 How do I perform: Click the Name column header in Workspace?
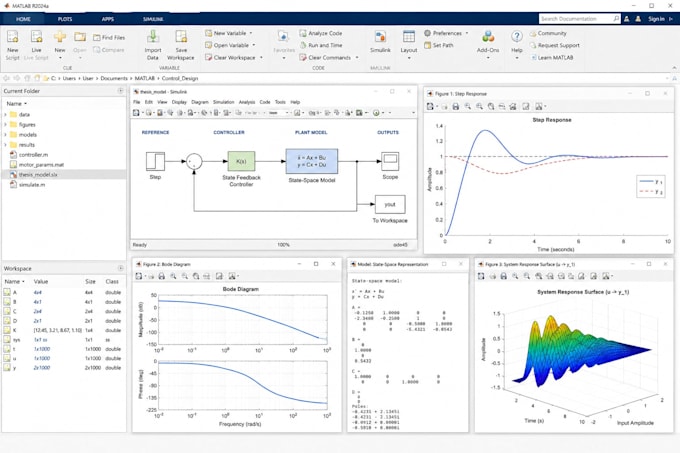tap(12, 282)
